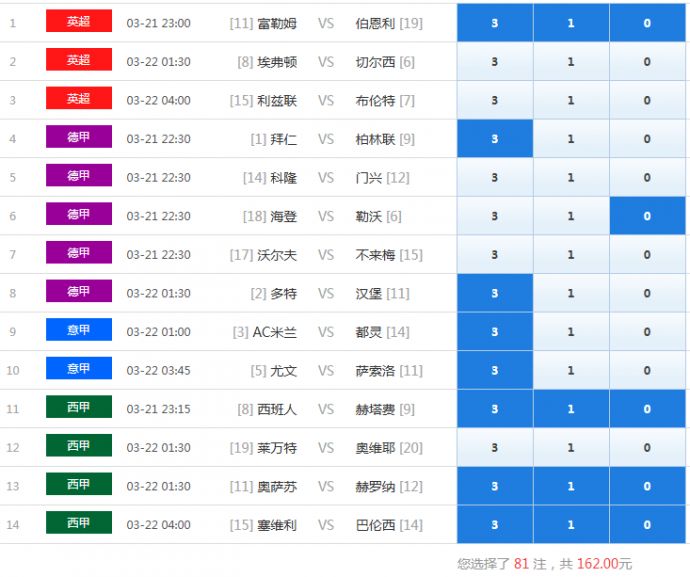
Task: Toggle the 3 option for 富勒姆 vs 伯恩利
Action: [x=495, y=23]
